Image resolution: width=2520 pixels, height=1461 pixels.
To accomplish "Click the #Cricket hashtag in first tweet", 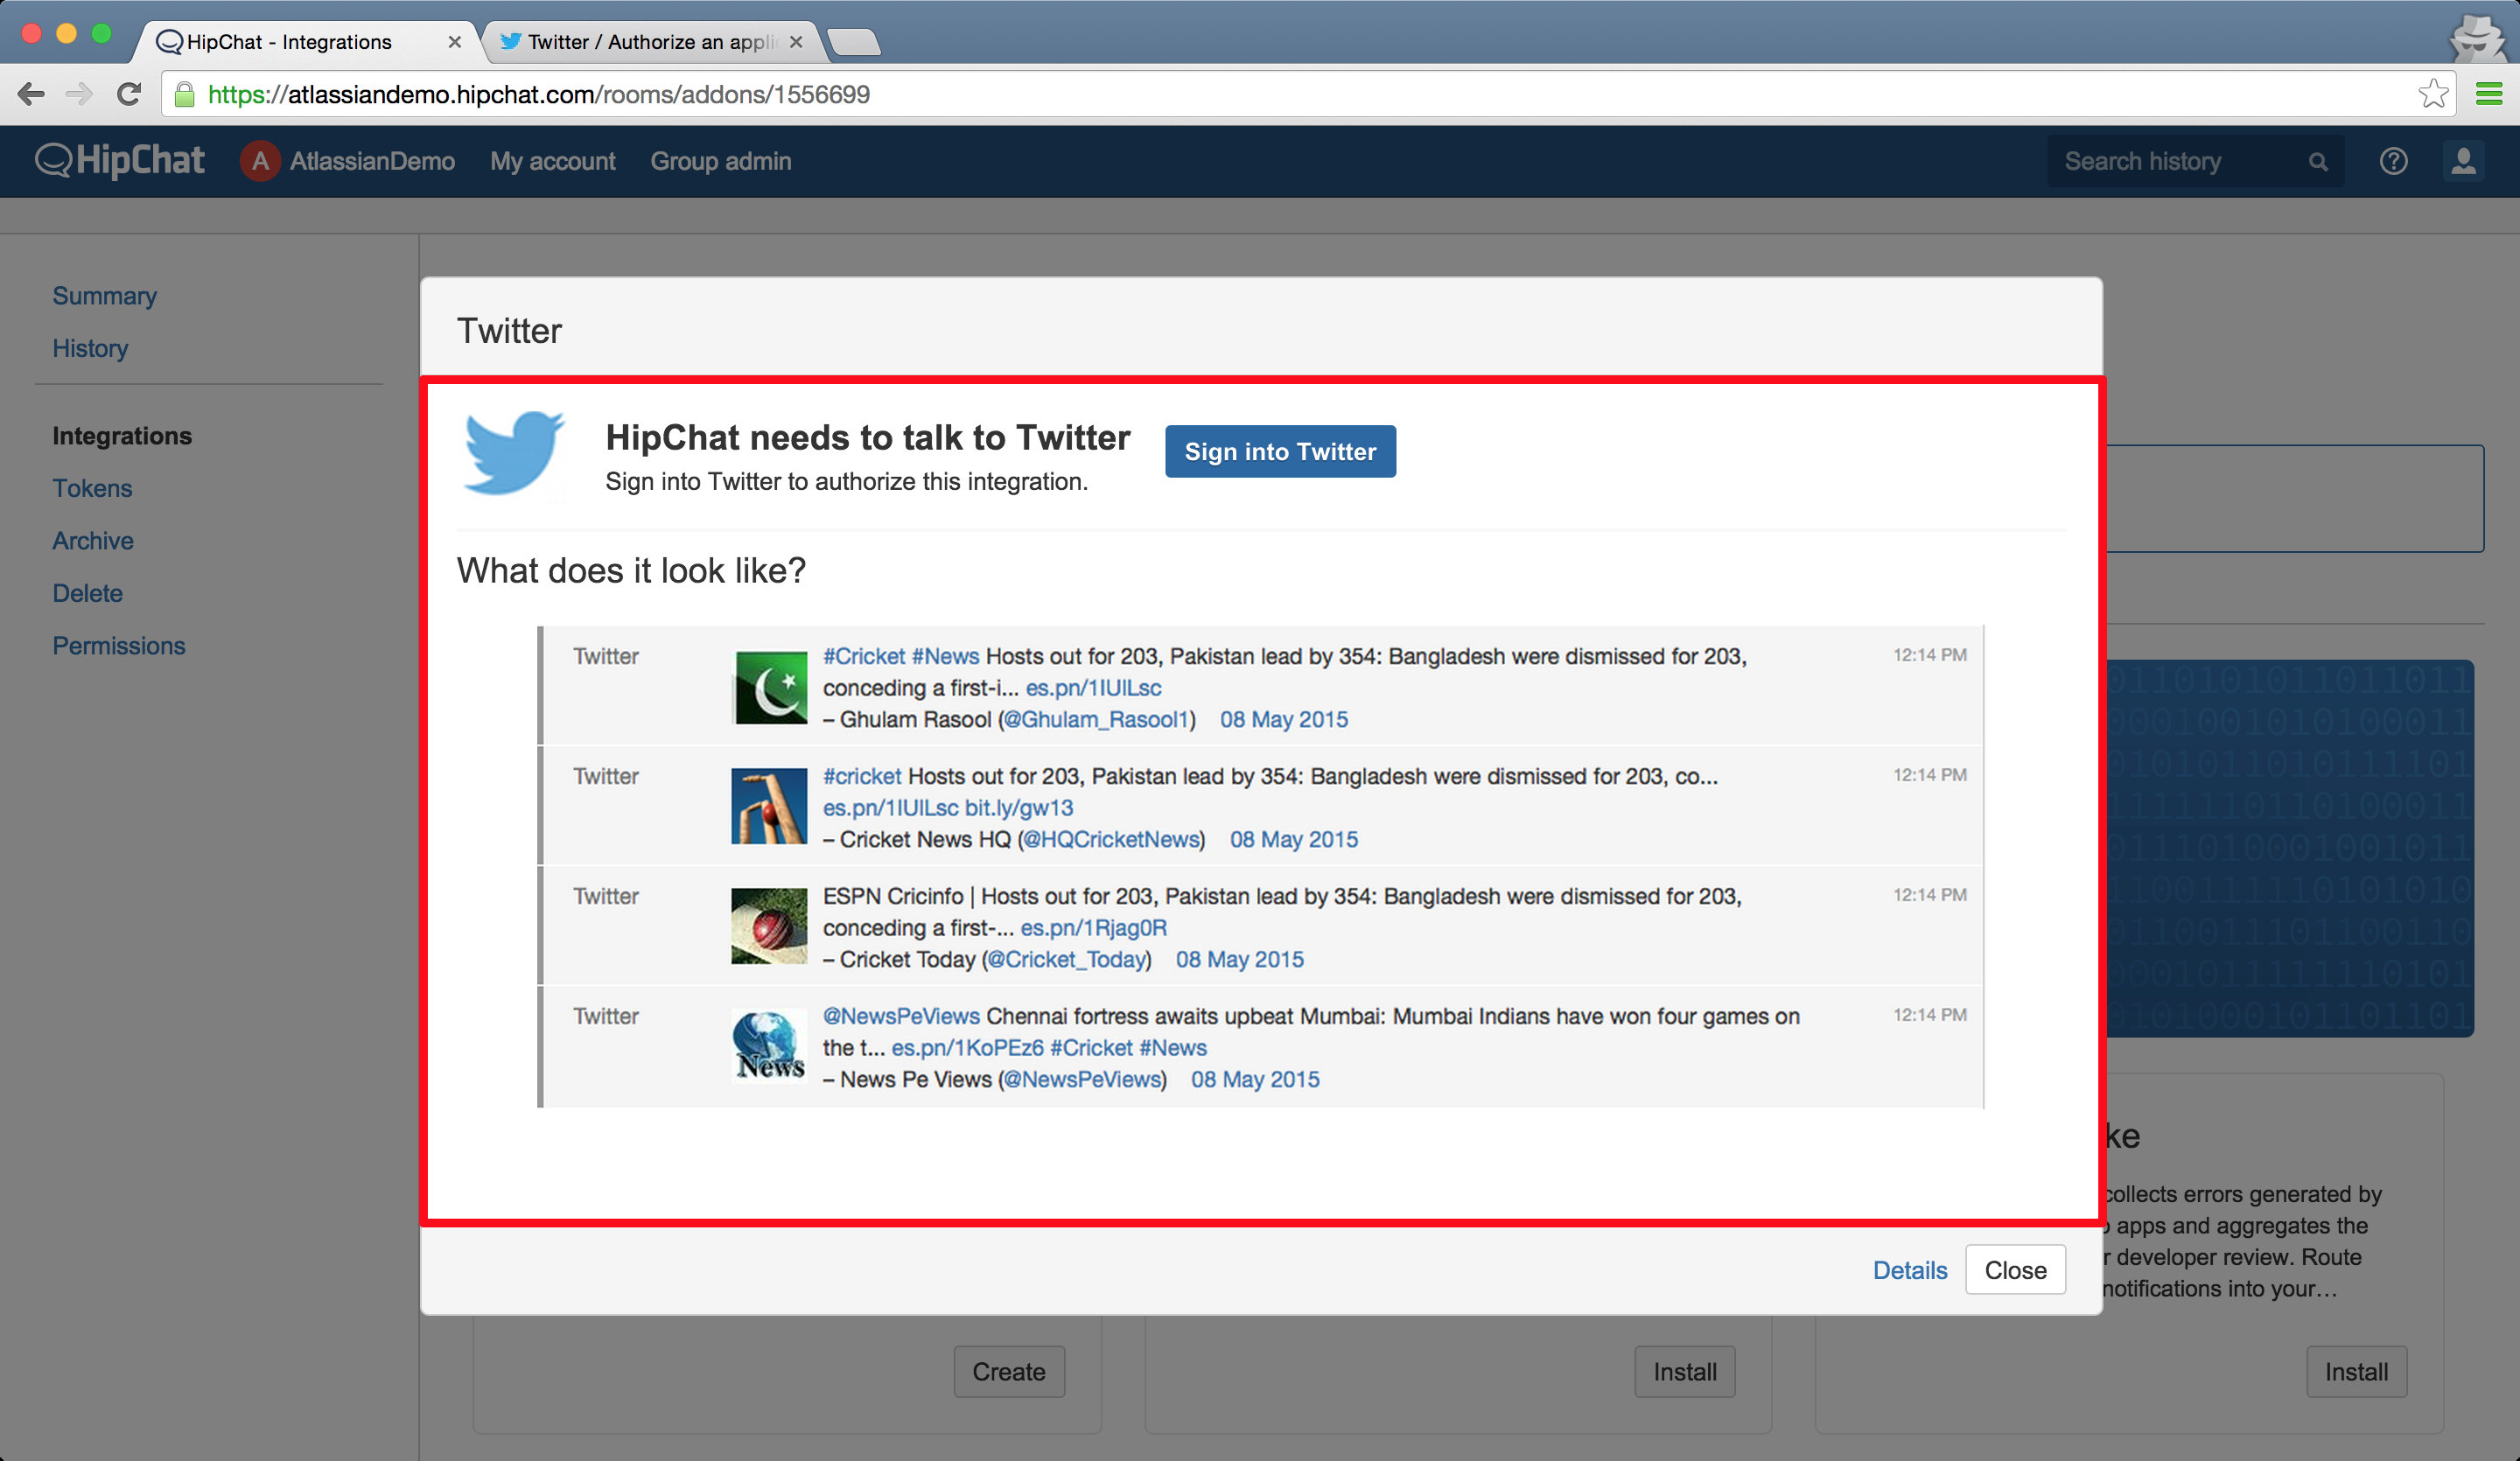I will click(864, 656).
